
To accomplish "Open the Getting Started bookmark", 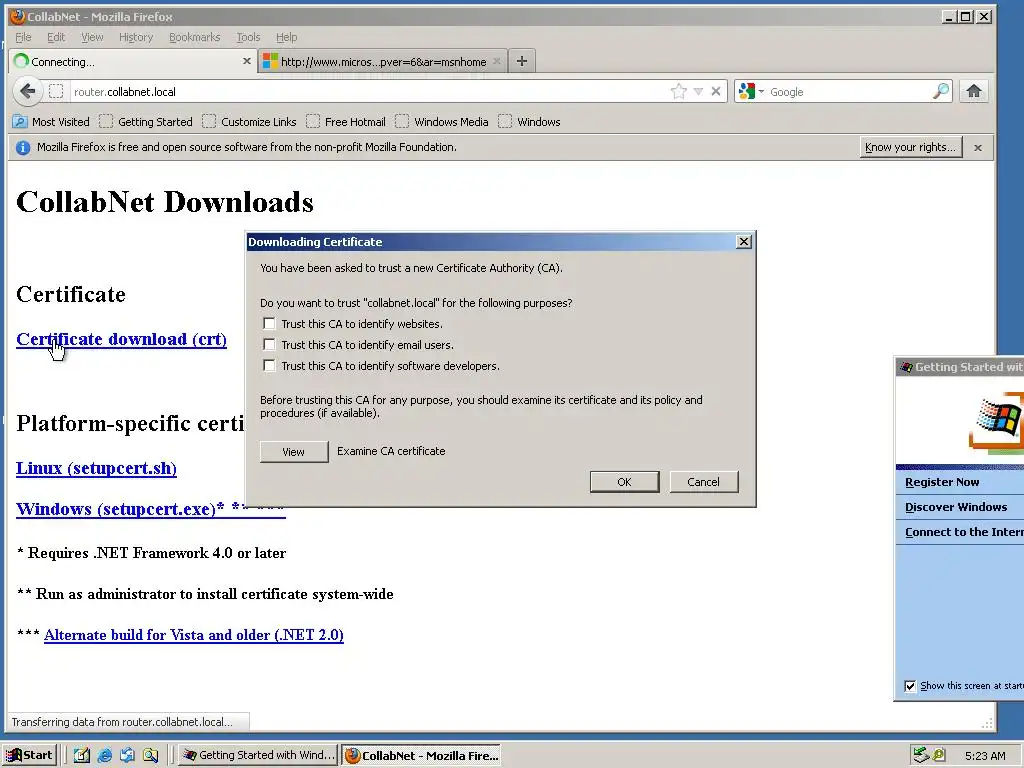I will pos(146,121).
